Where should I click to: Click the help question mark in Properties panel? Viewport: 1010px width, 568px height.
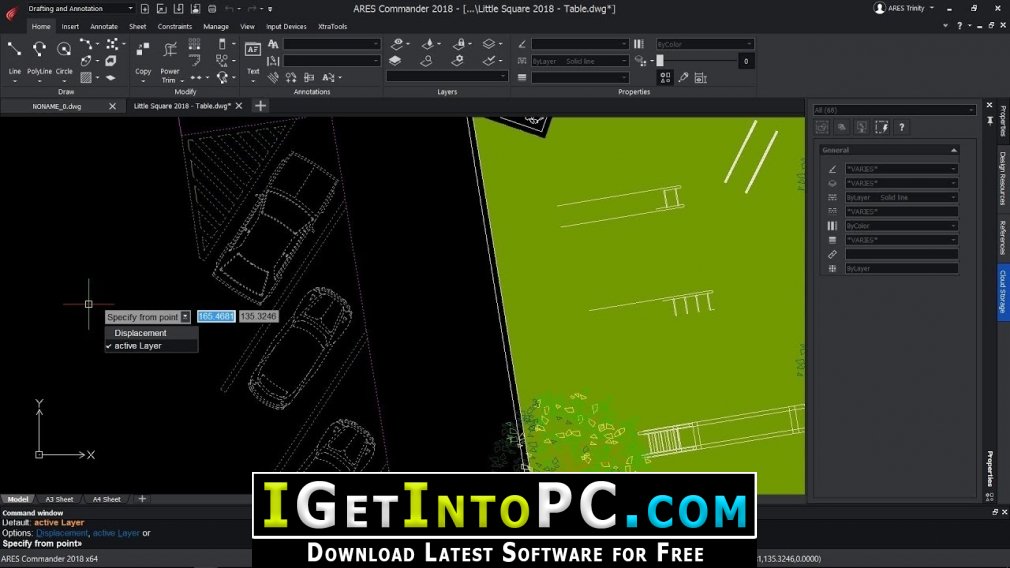point(902,127)
